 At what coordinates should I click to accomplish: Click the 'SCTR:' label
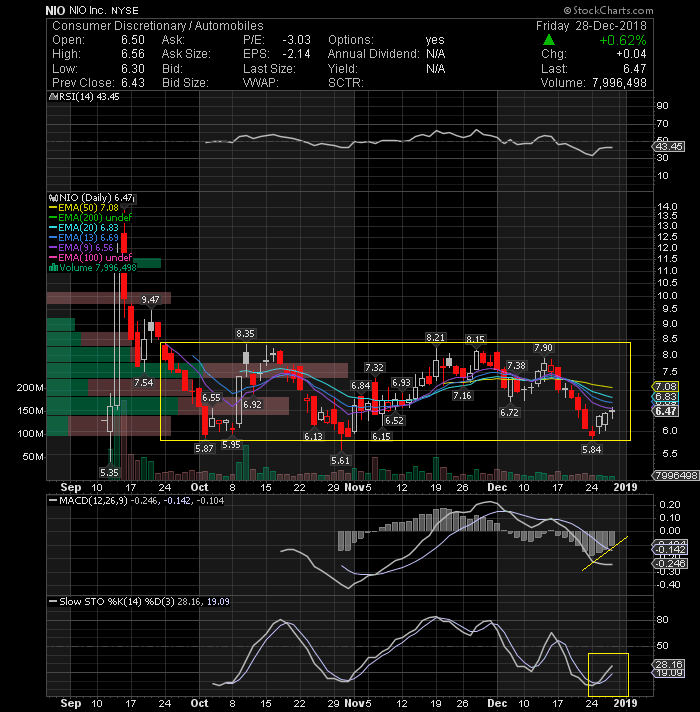tap(345, 83)
